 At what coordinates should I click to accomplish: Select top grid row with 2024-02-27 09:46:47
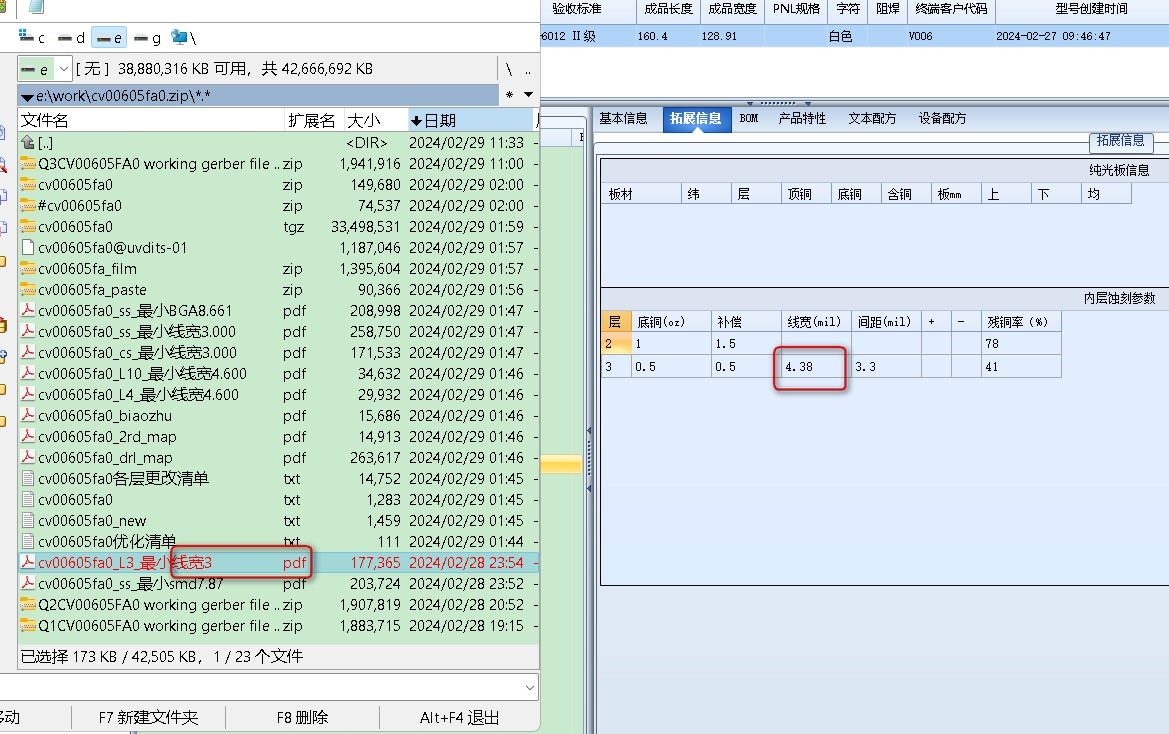tap(854, 36)
